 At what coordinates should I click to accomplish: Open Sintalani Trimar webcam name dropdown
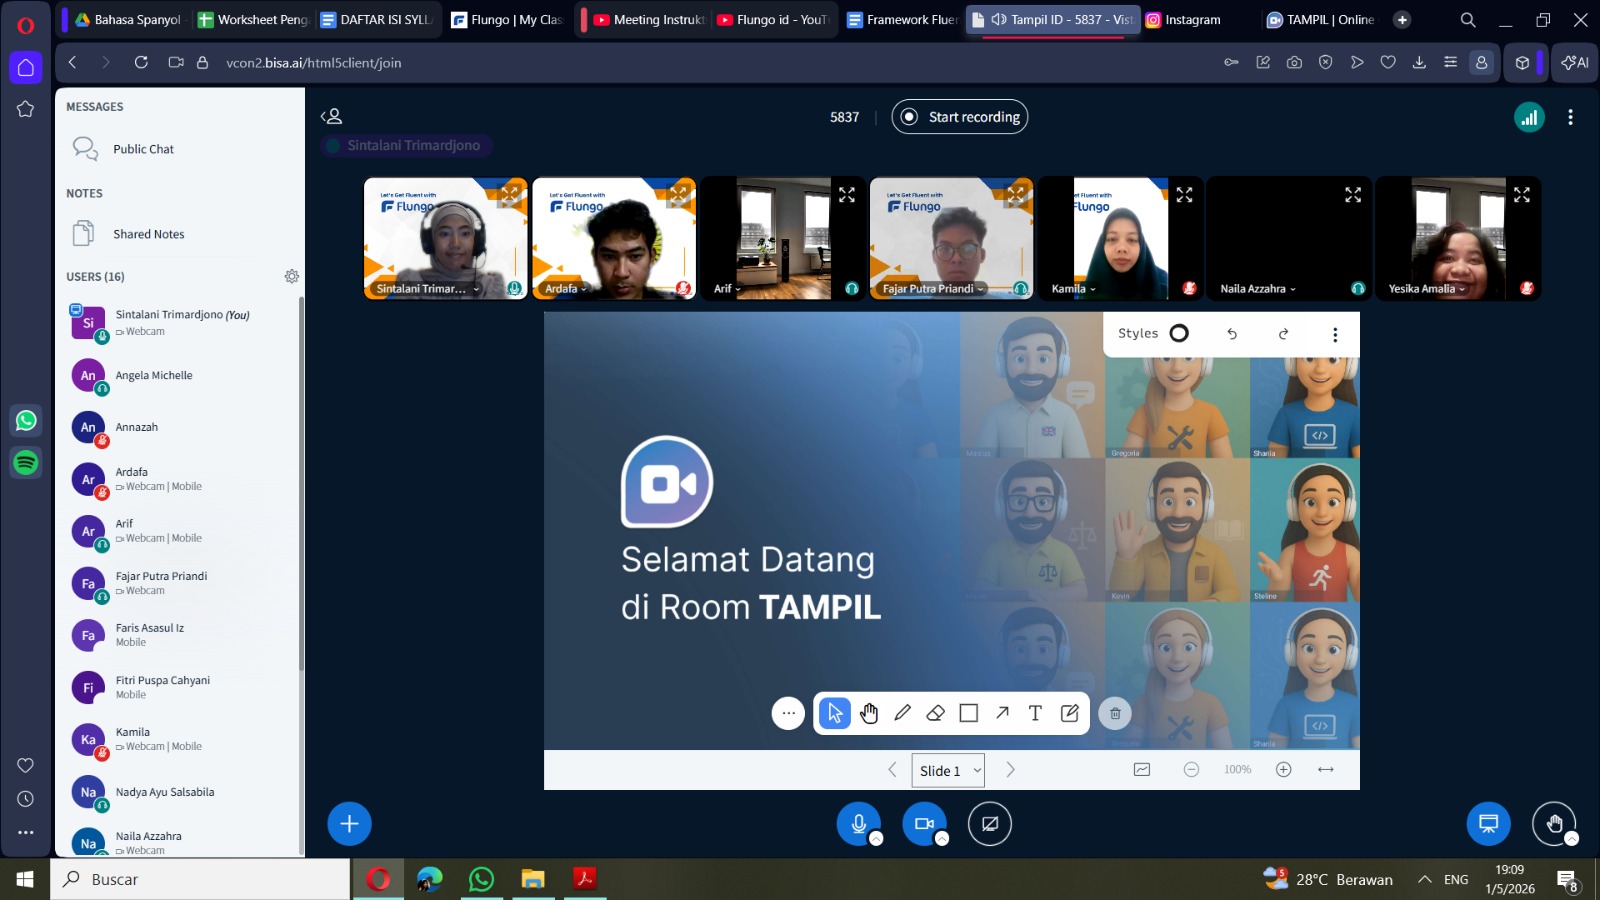pyautogui.click(x=428, y=289)
